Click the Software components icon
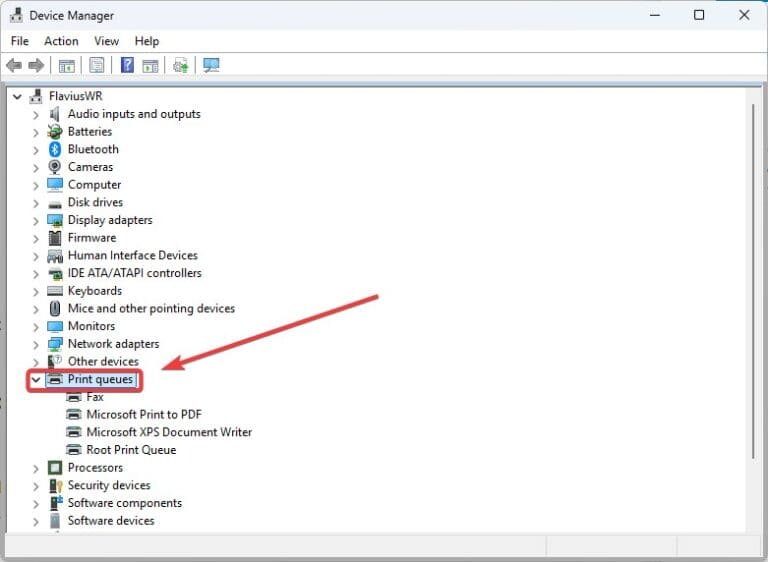The image size is (768, 562). tap(56, 503)
